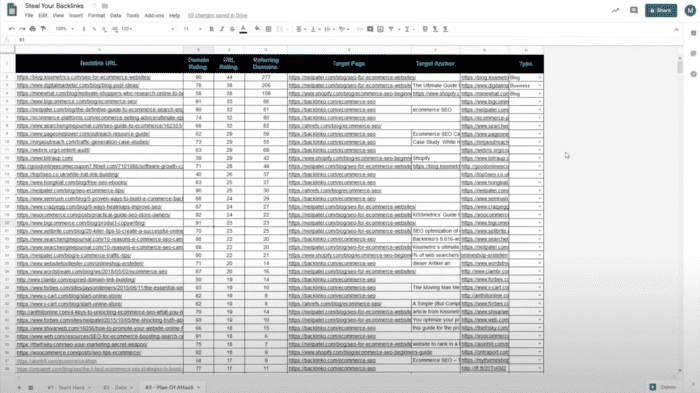Click All changes saved in Drive link

click(217, 15)
